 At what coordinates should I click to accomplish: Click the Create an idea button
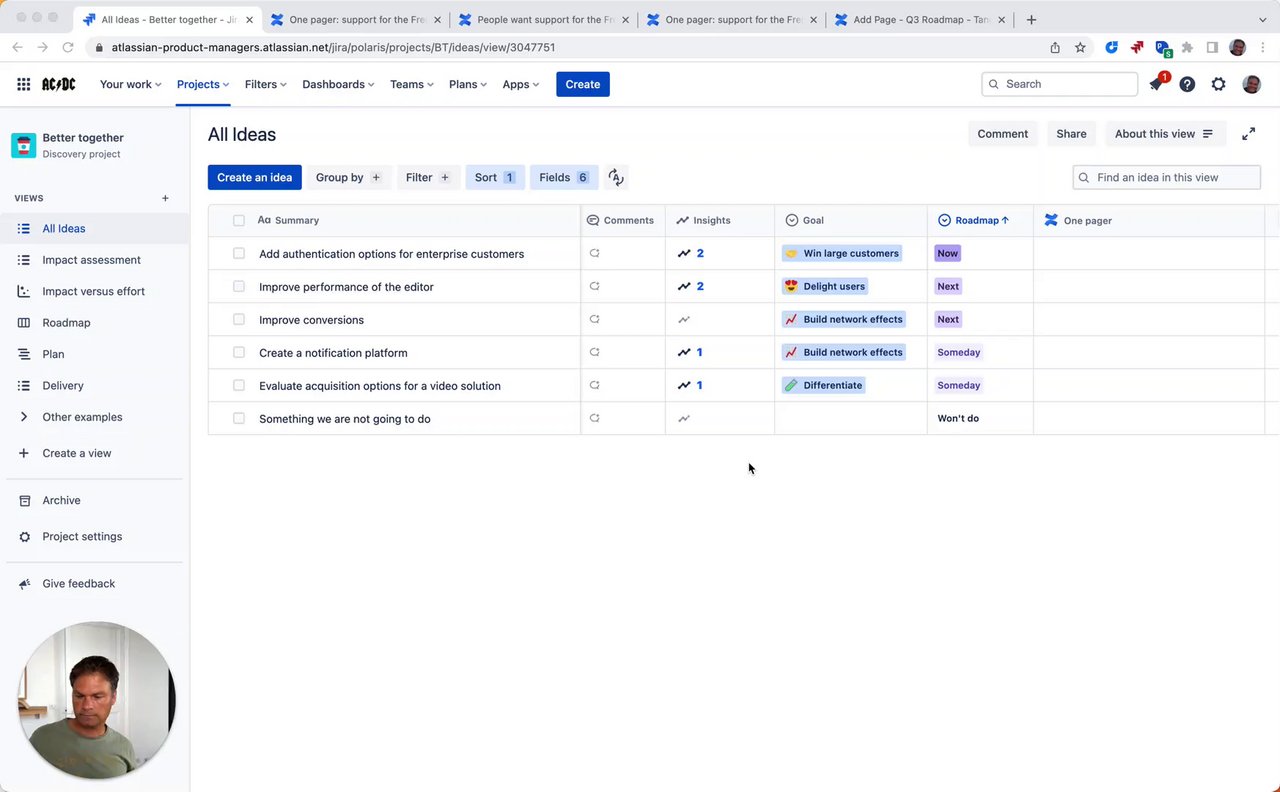pyautogui.click(x=254, y=178)
